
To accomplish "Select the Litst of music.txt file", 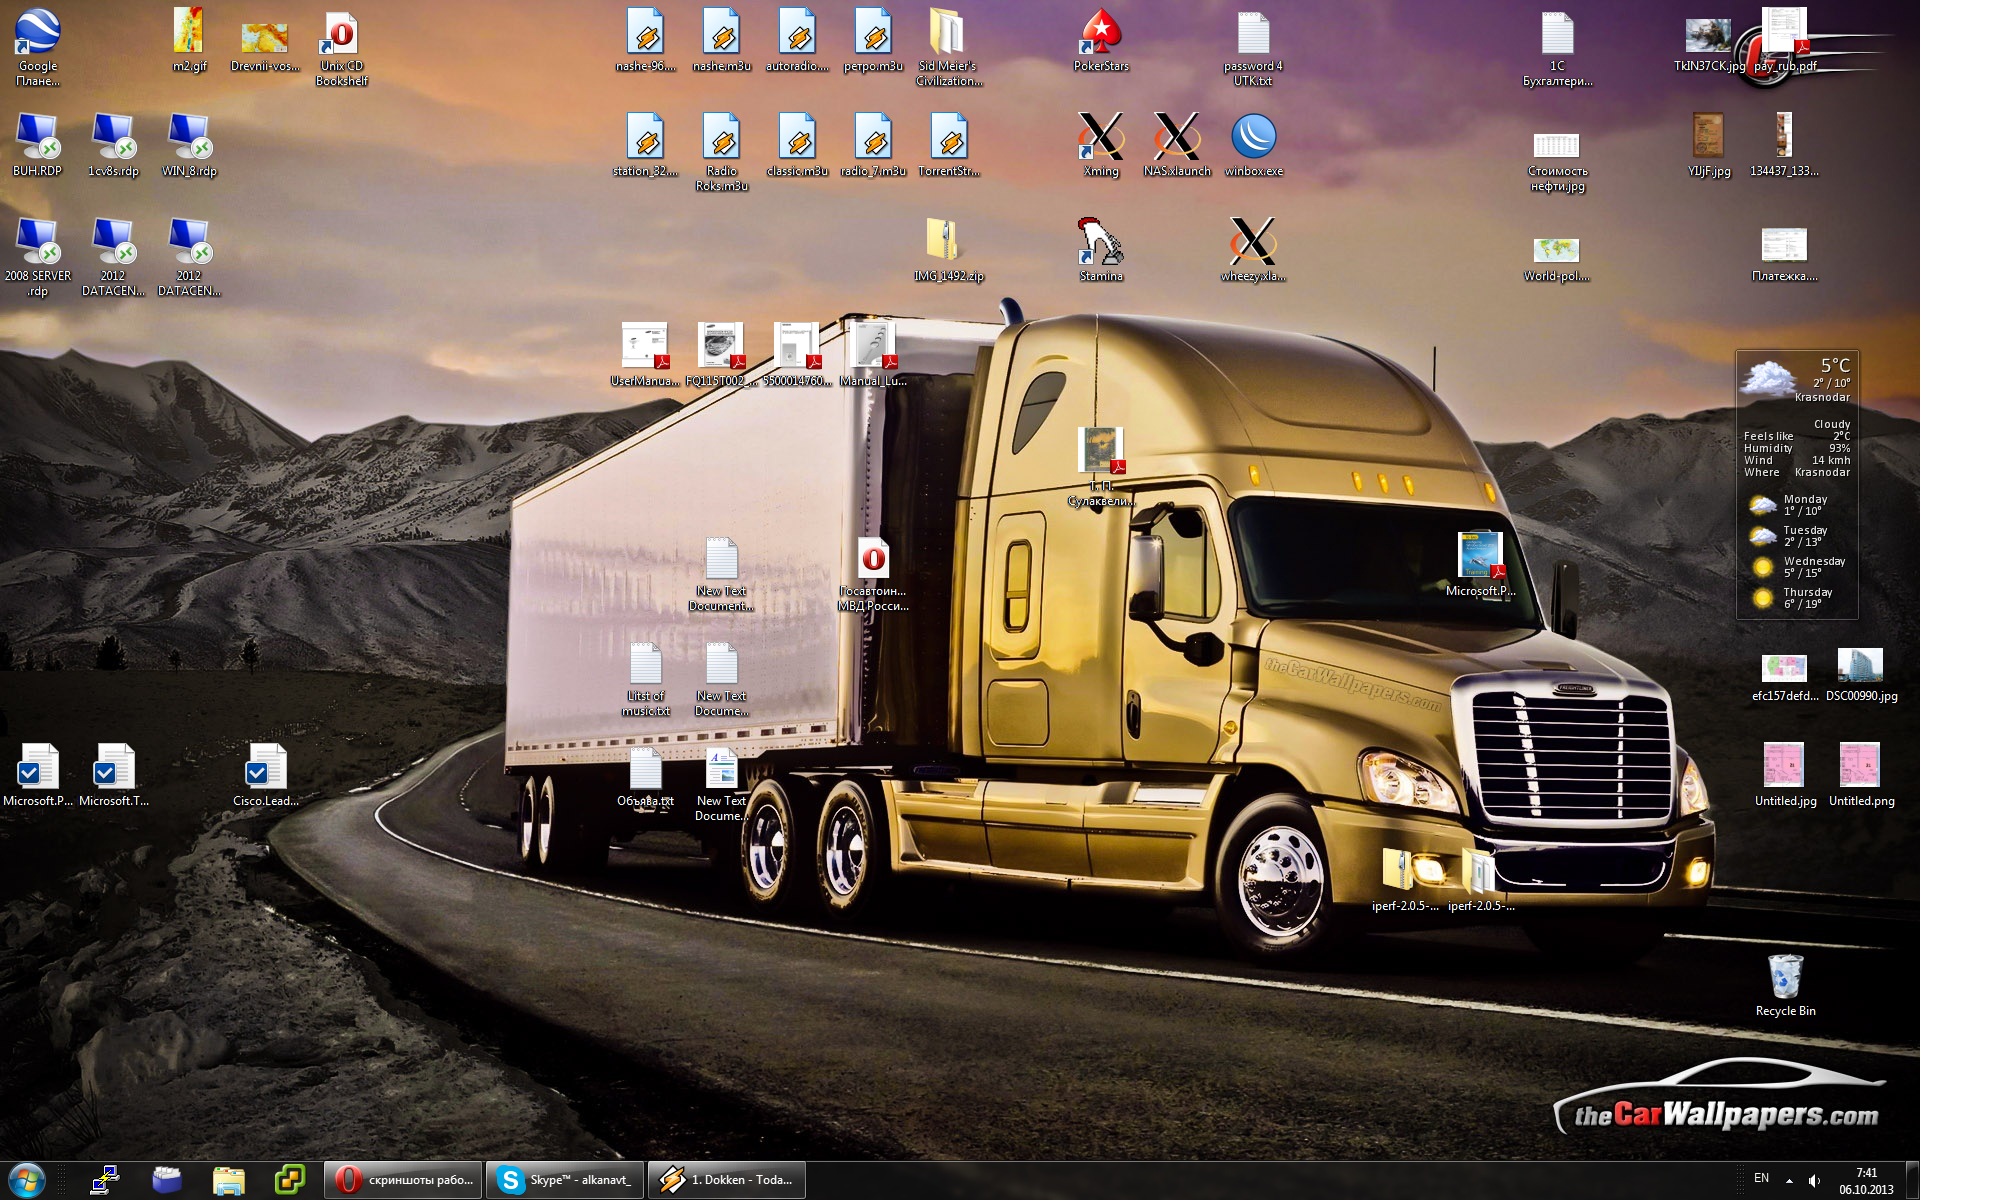I will tap(645, 679).
